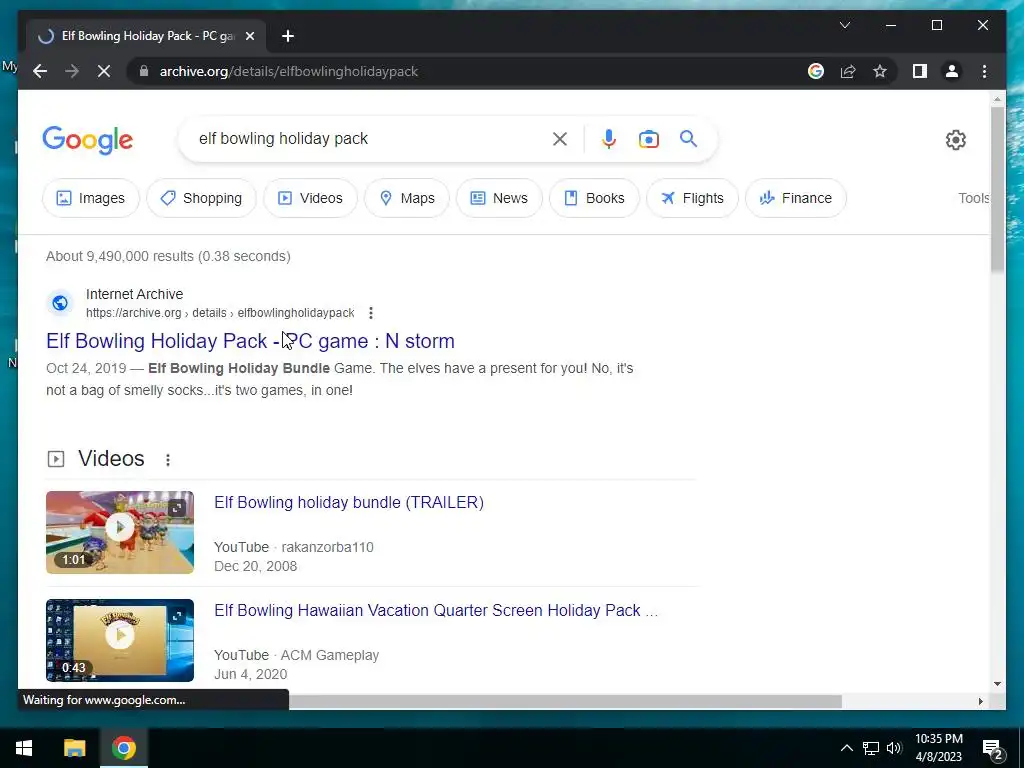
Task: Open Google quick settings gear
Action: pyautogui.click(x=955, y=140)
